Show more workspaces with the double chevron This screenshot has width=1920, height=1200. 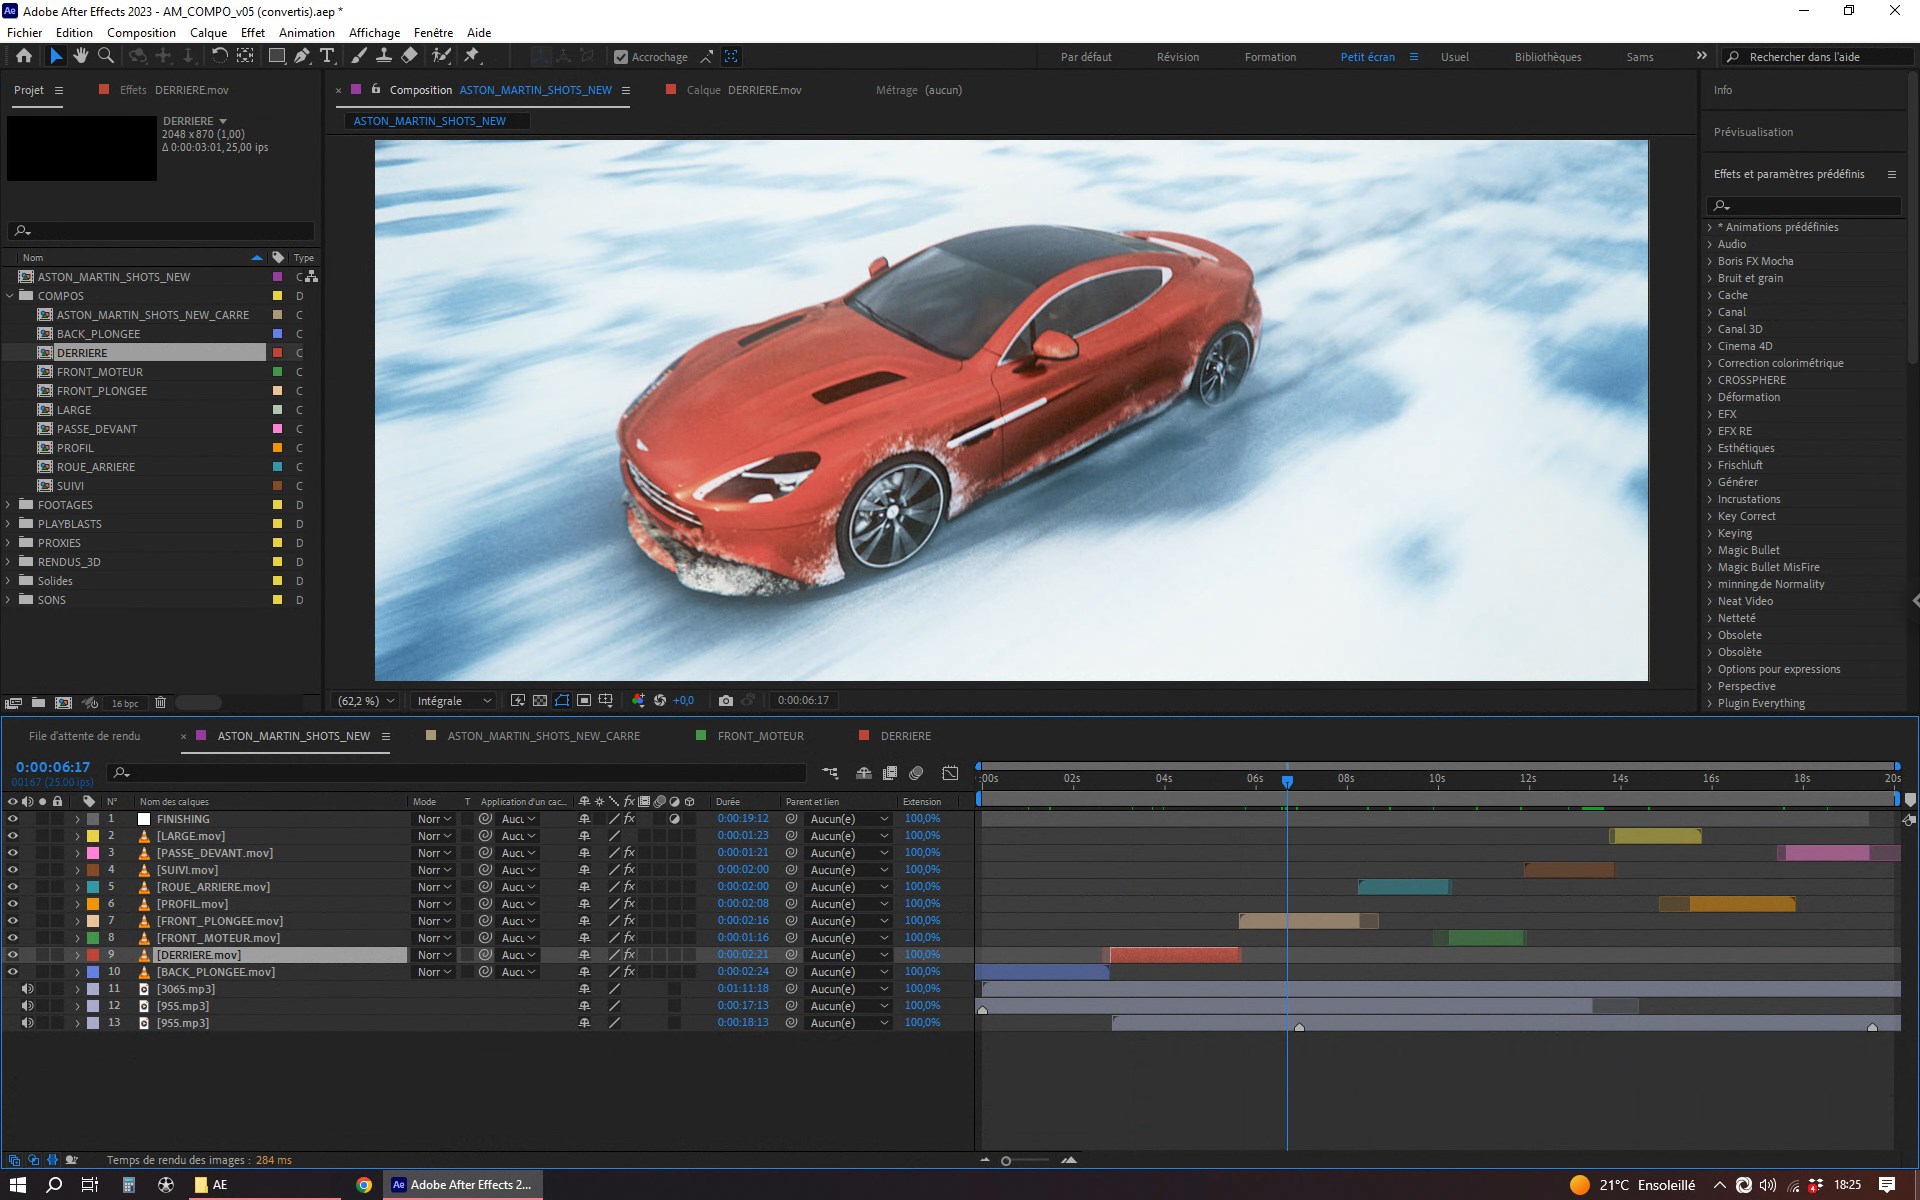(x=1701, y=56)
